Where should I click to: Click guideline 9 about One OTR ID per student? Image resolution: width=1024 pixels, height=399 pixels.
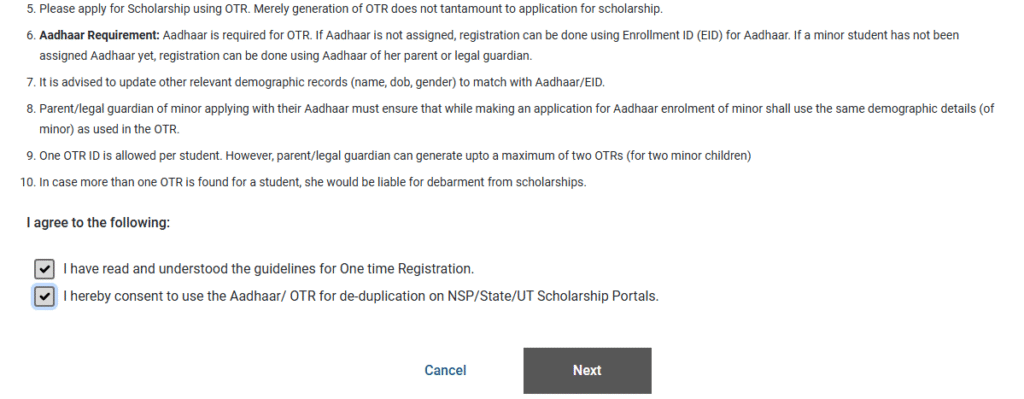click(x=389, y=155)
